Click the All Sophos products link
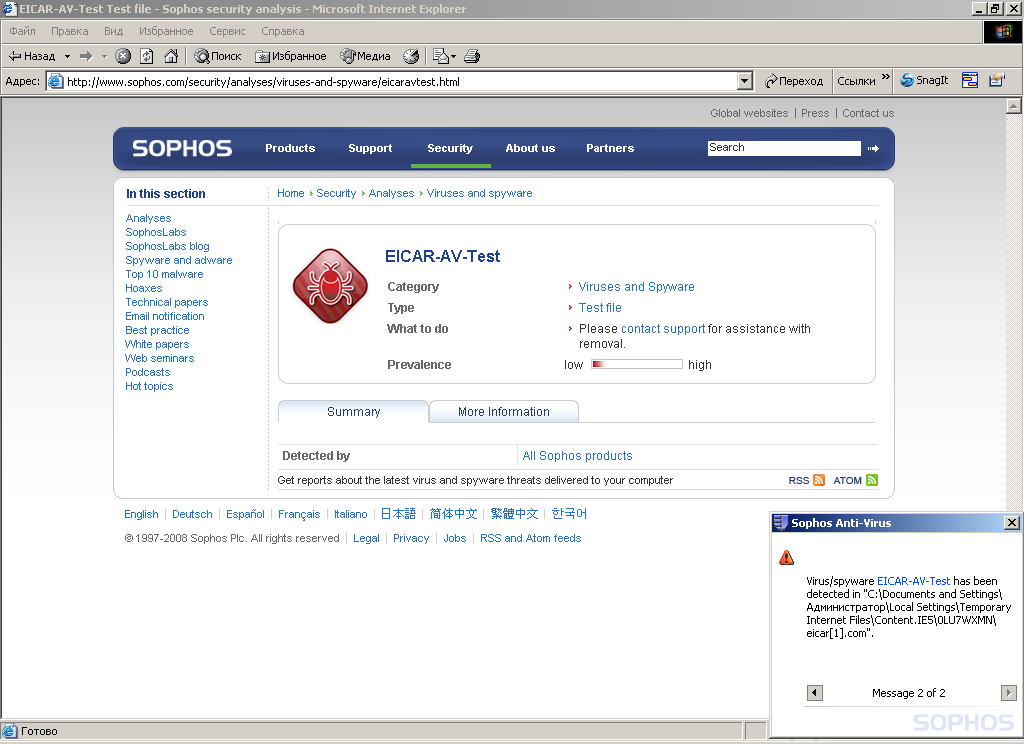 click(x=577, y=456)
